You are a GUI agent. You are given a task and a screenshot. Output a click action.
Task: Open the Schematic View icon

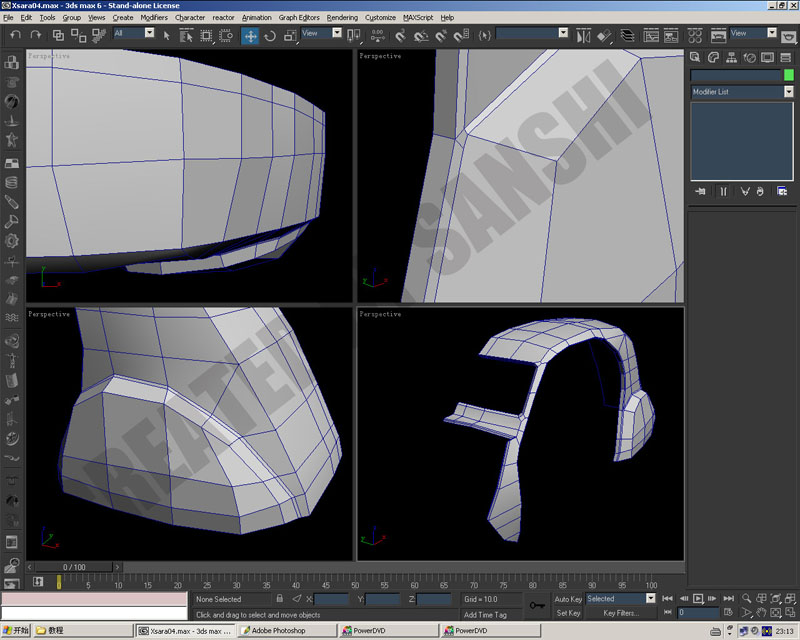tap(671, 36)
